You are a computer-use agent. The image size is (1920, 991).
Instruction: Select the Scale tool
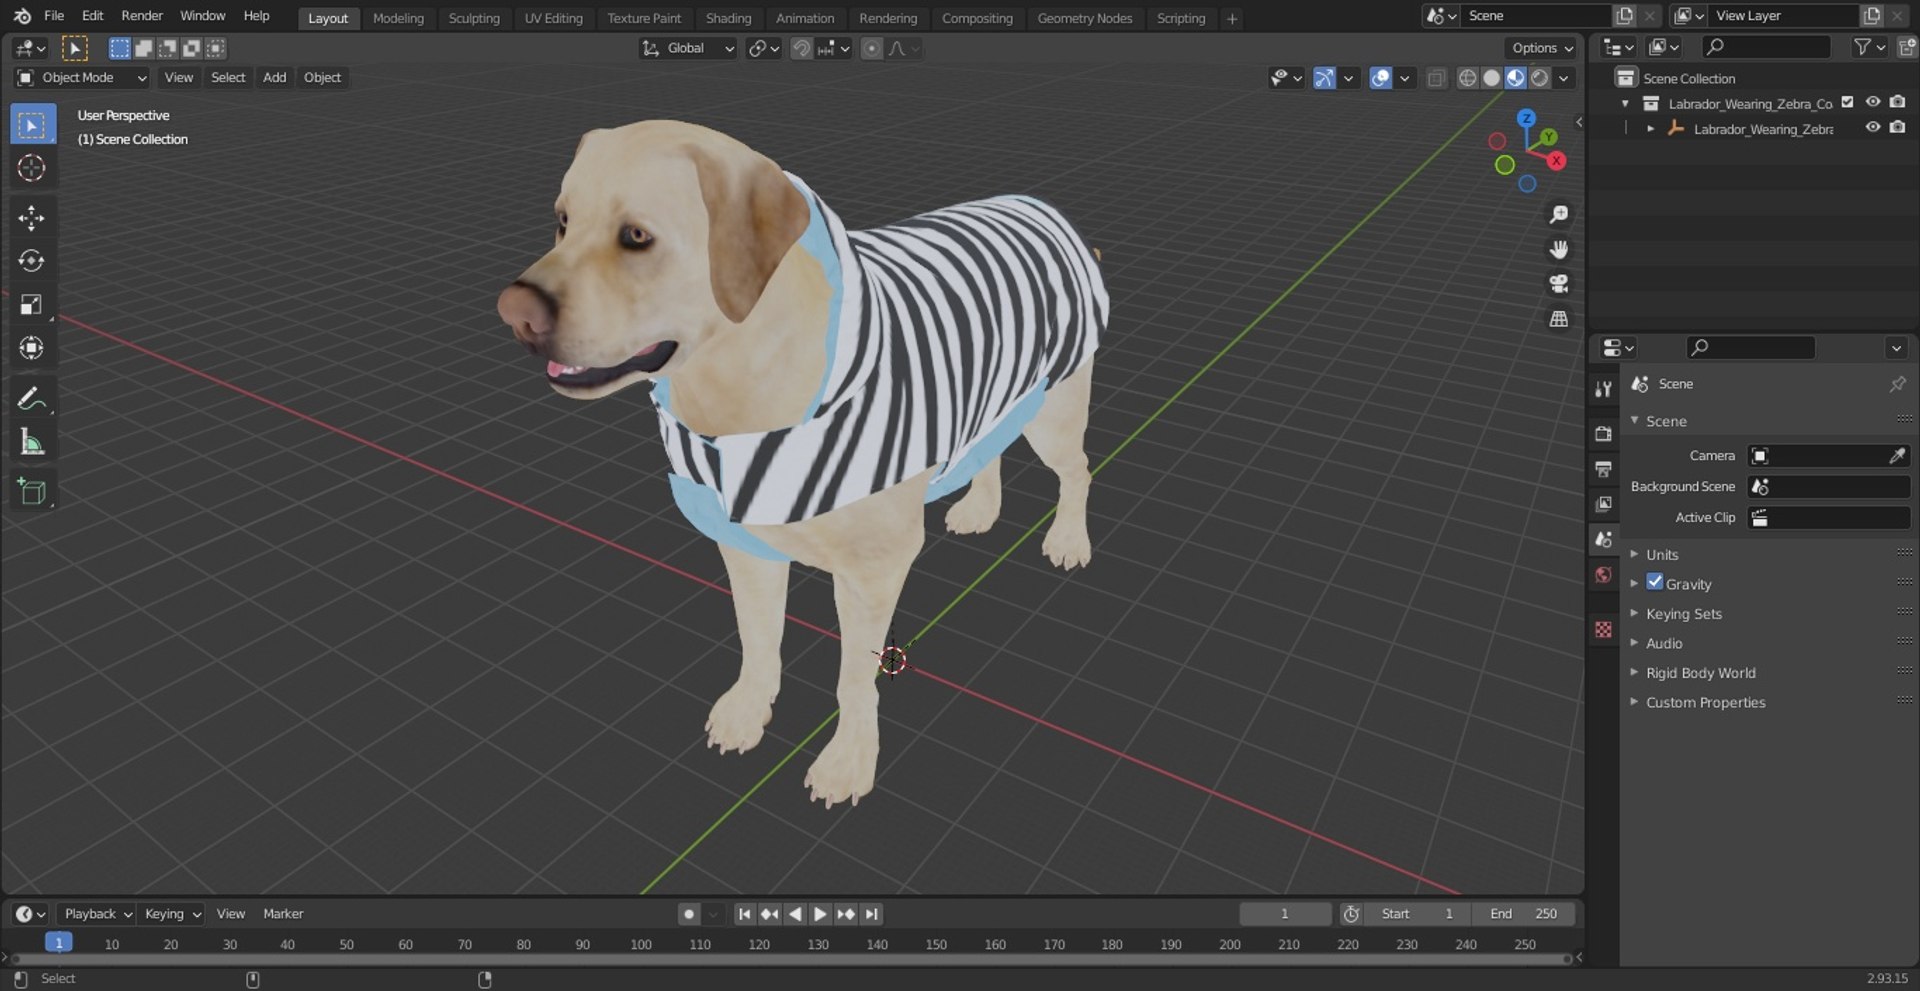point(32,304)
